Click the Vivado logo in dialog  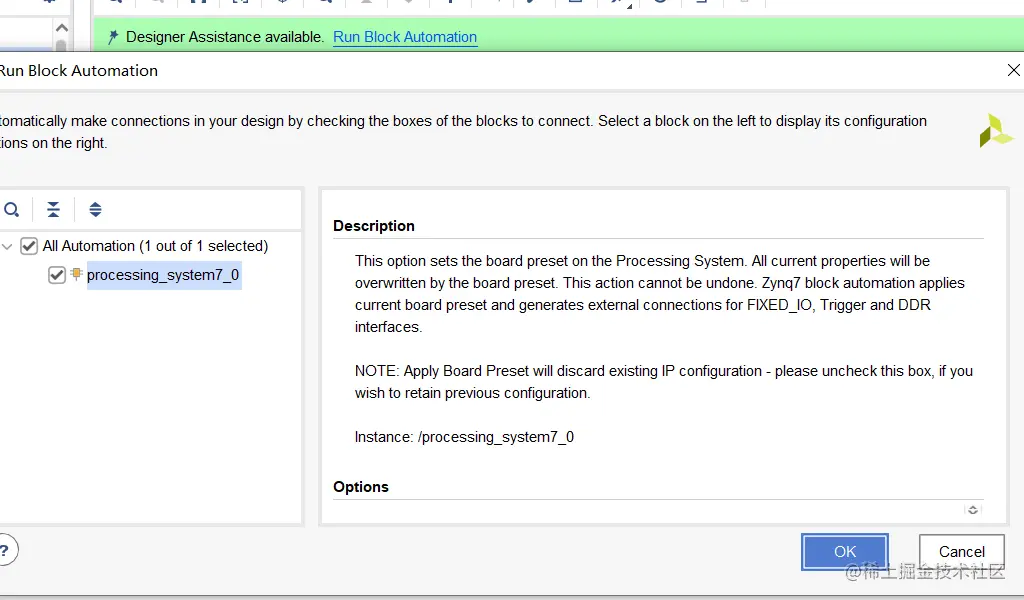[996, 131]
